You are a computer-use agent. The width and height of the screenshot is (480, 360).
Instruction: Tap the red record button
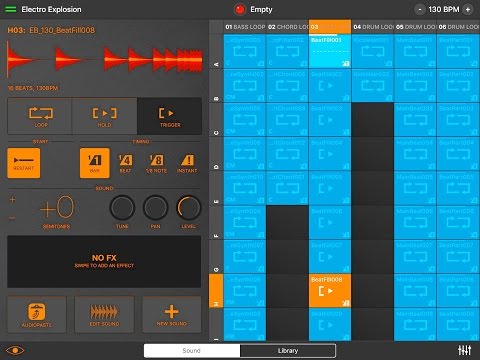(240, 9)
